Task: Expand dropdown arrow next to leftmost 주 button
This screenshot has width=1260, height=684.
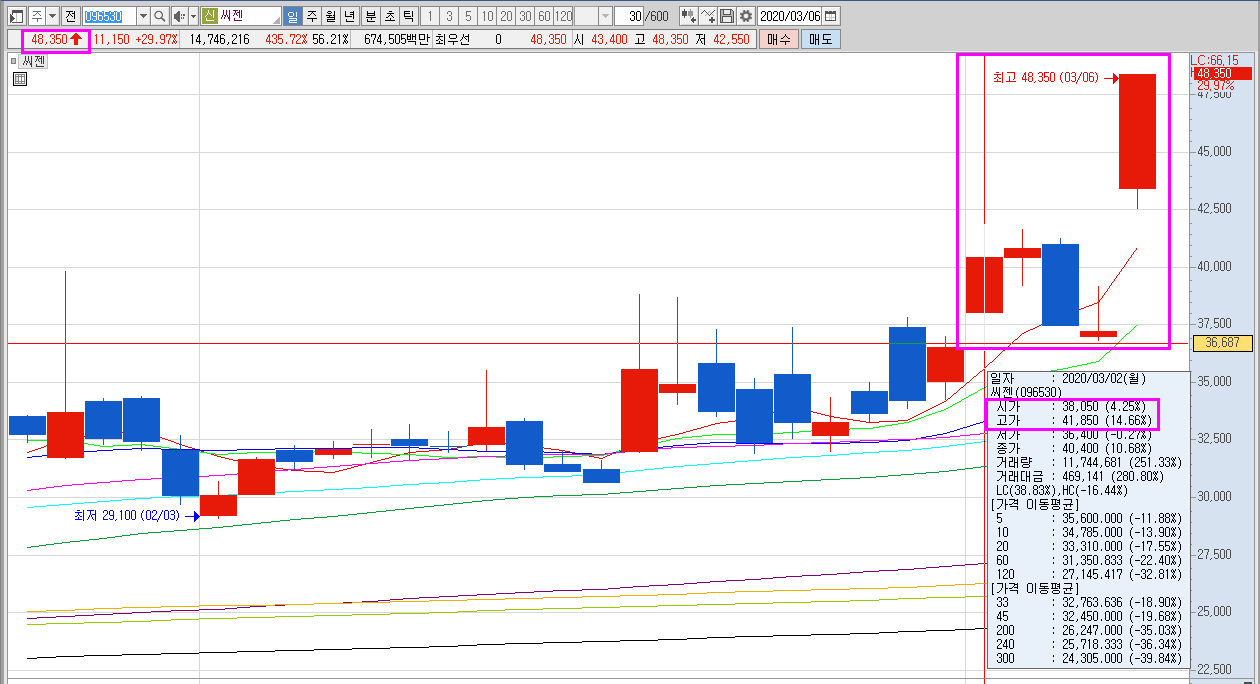Action: click(x=52, y=16)
